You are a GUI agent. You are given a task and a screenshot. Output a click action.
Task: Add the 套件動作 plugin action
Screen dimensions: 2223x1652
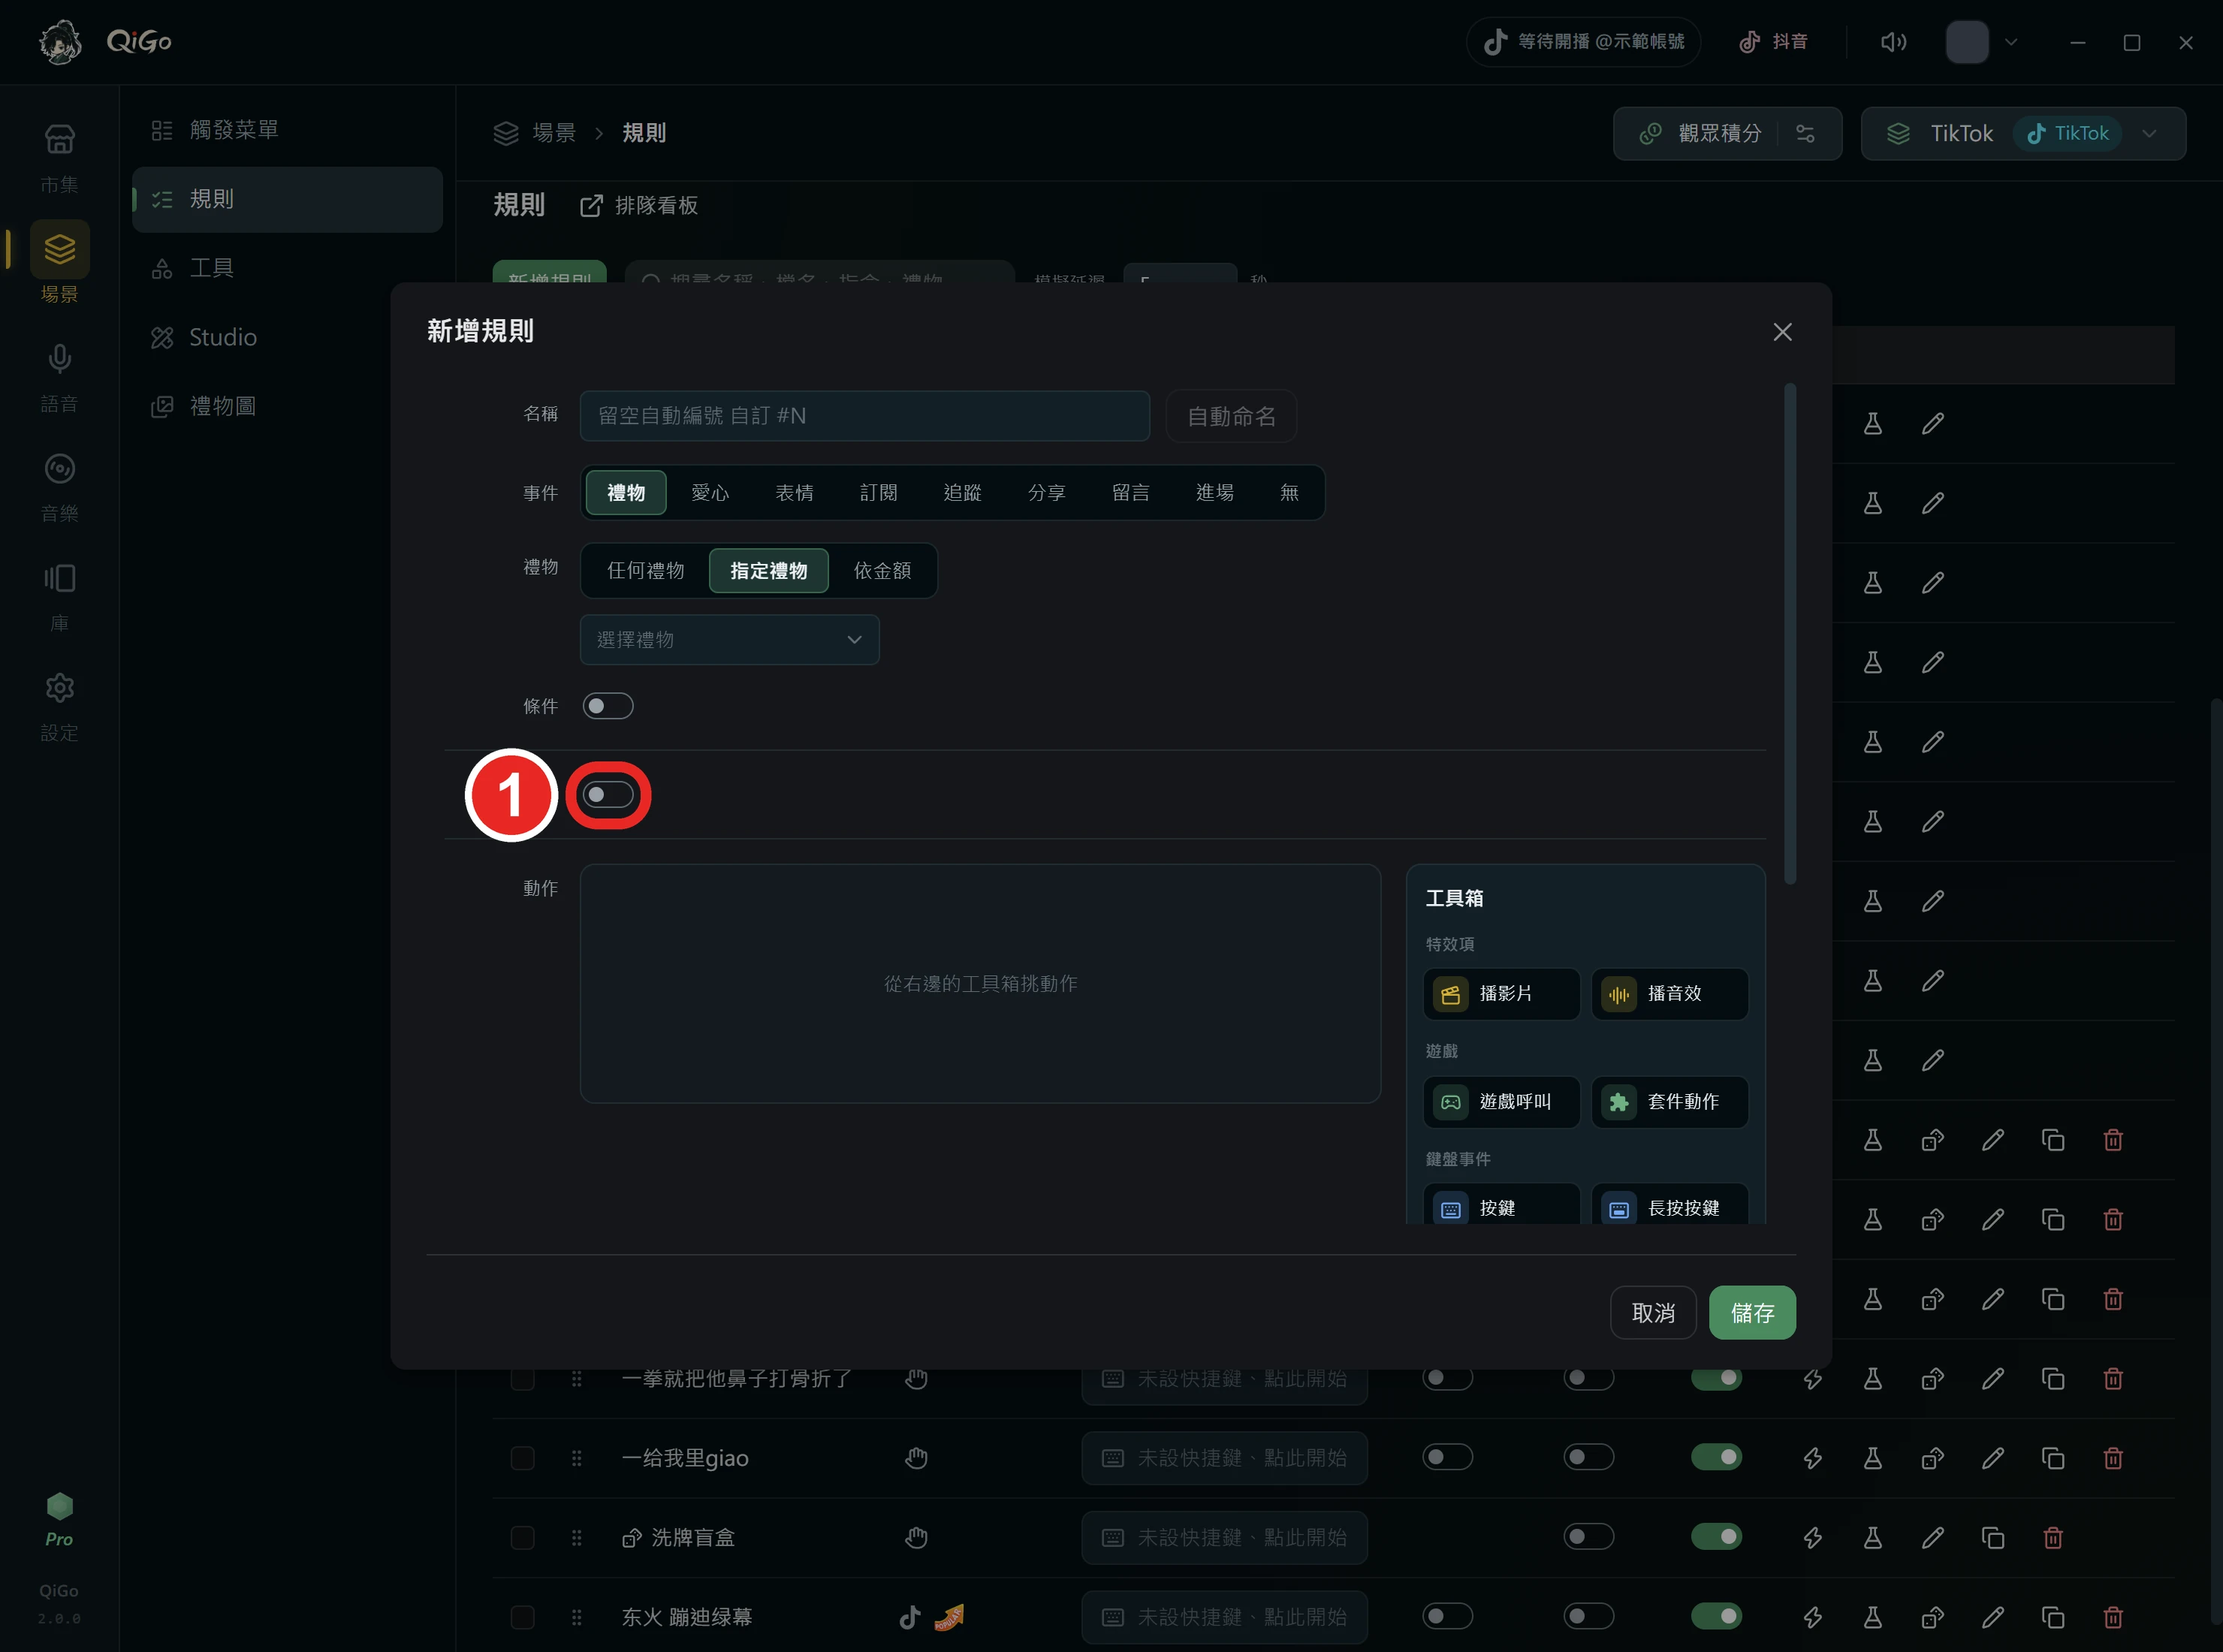pyautogui.click(x=1669, y=1102)
